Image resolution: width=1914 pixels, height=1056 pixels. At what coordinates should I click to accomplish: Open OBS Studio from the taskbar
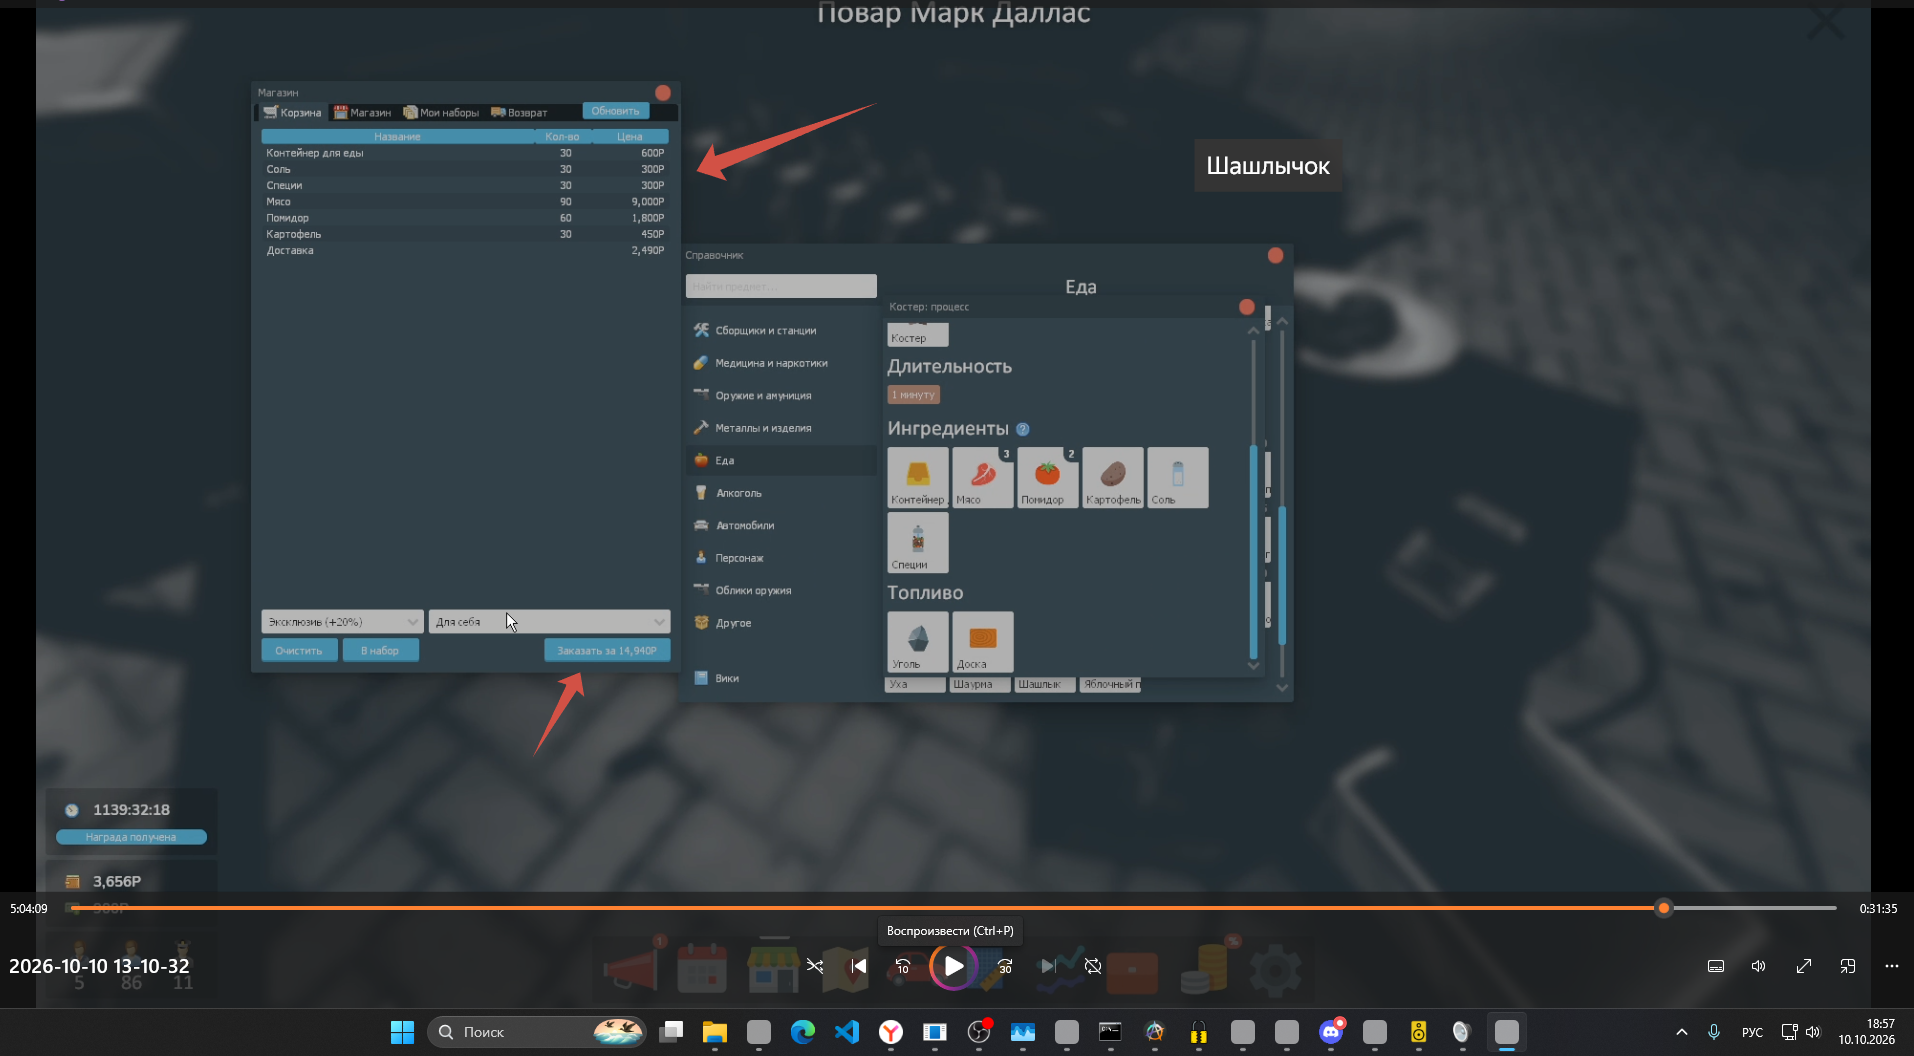click(x=979, y=1032)
